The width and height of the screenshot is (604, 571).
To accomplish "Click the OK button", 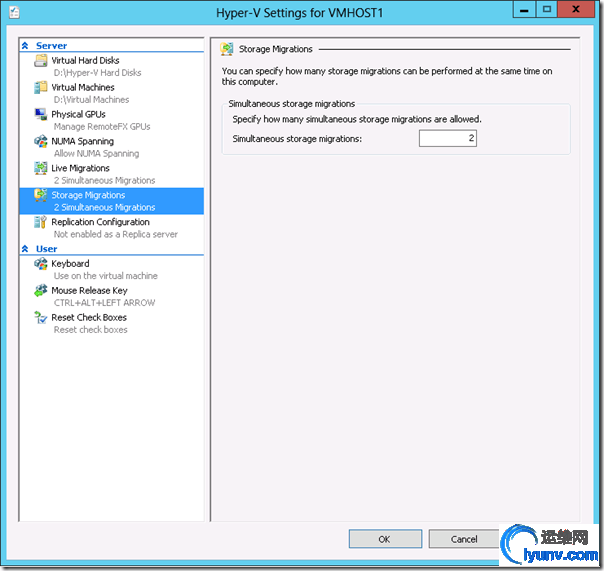I will [x=385, y=539].
